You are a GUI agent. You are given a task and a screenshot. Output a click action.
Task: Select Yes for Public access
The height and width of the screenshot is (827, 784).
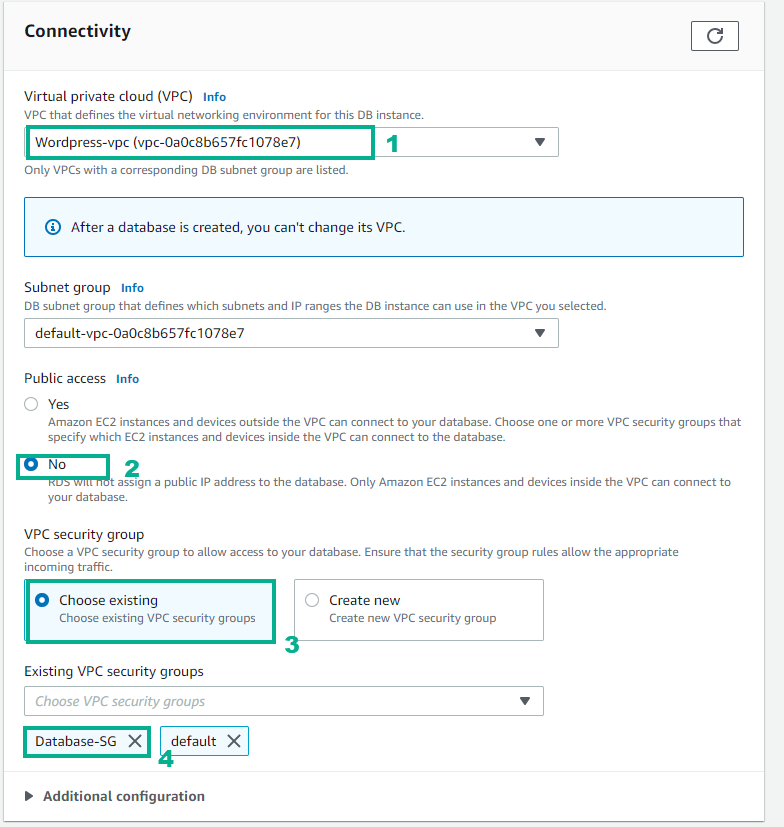[33, 405]
